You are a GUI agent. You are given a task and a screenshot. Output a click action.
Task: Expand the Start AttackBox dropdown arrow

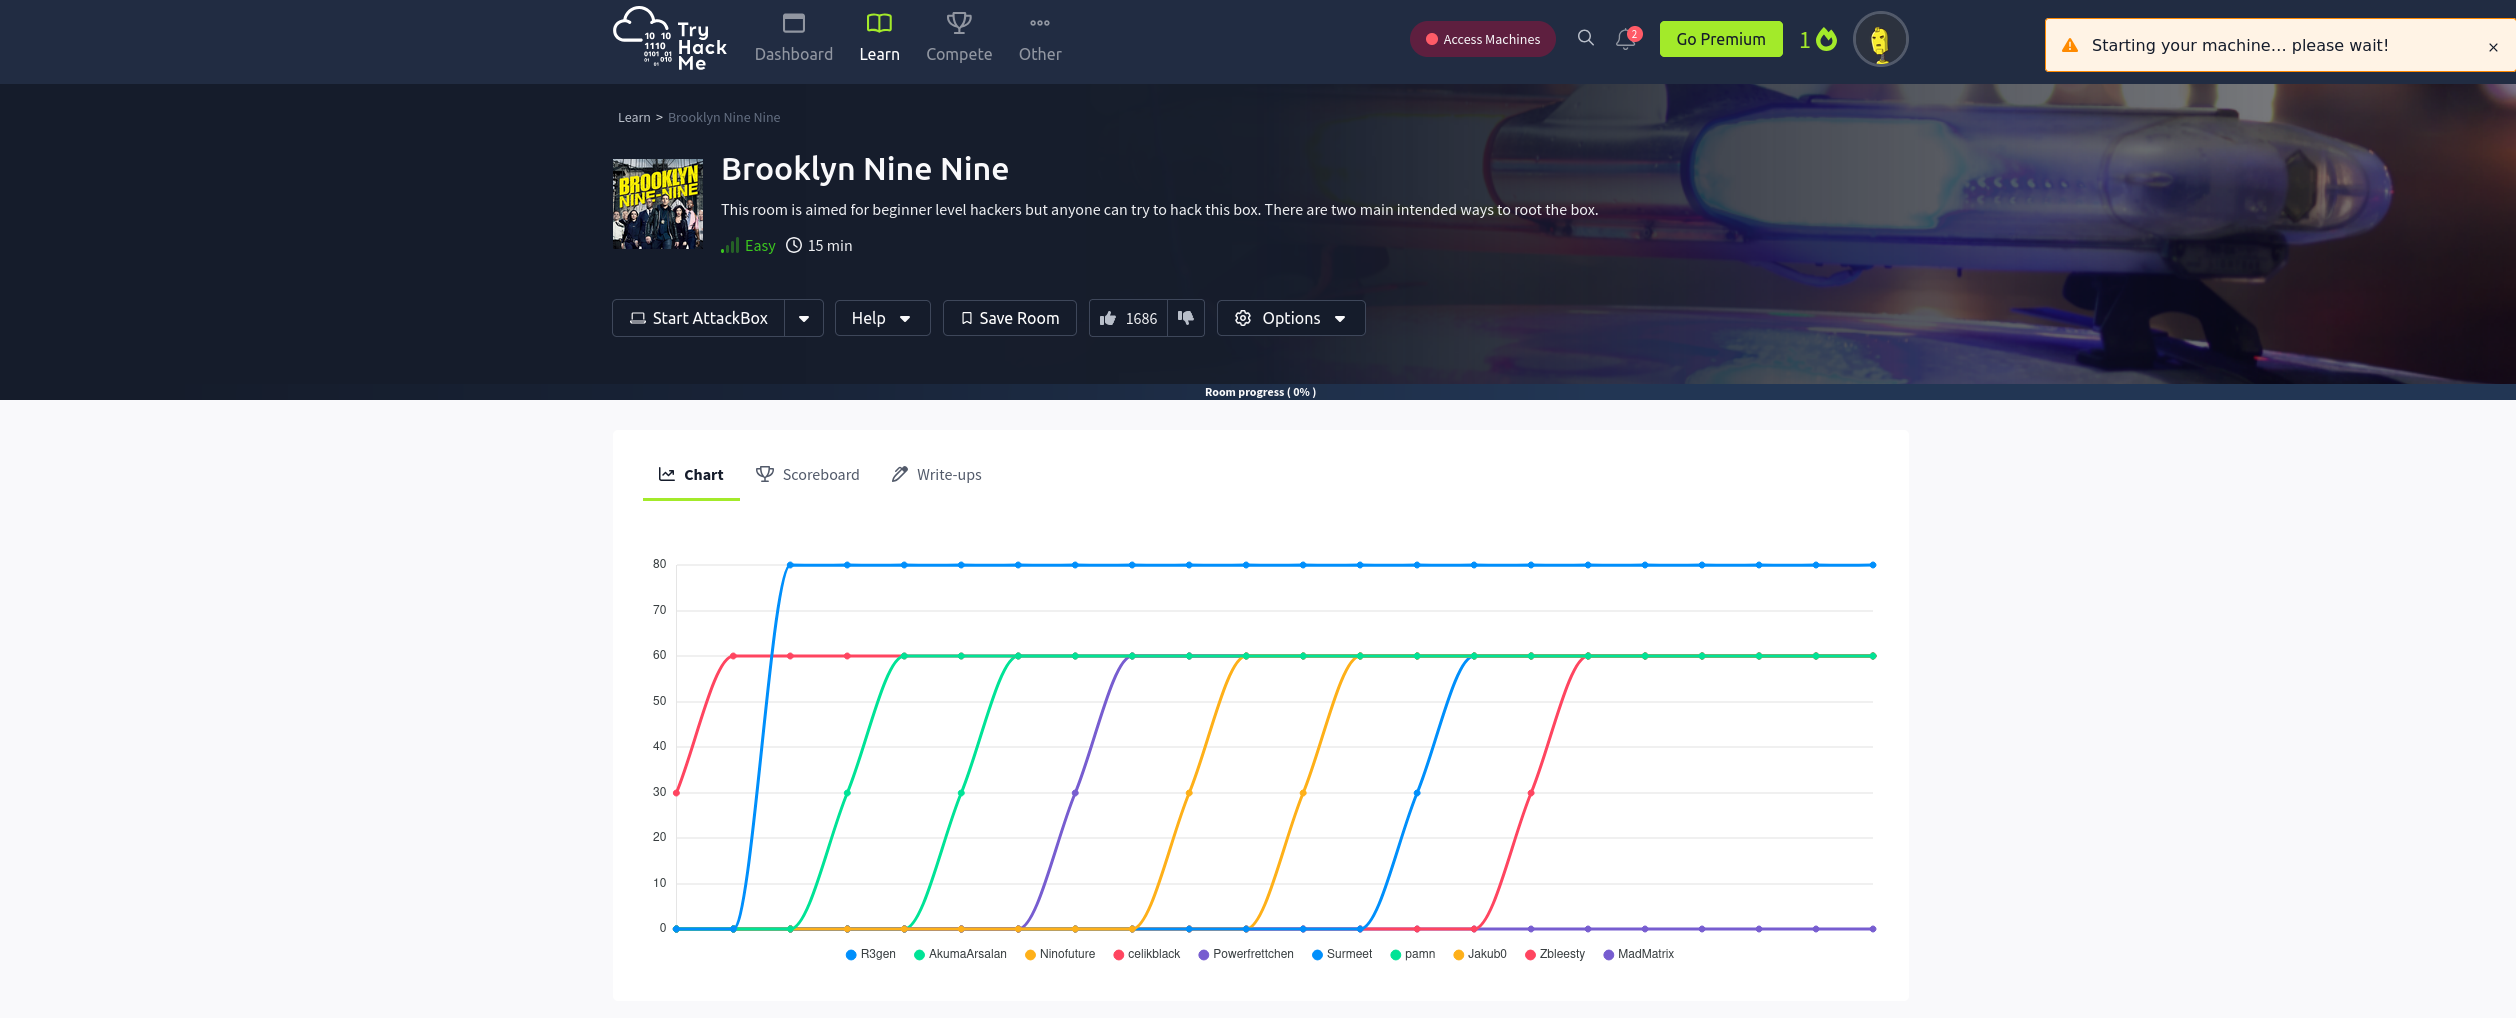pyautogui.click(x=804, y=318)
